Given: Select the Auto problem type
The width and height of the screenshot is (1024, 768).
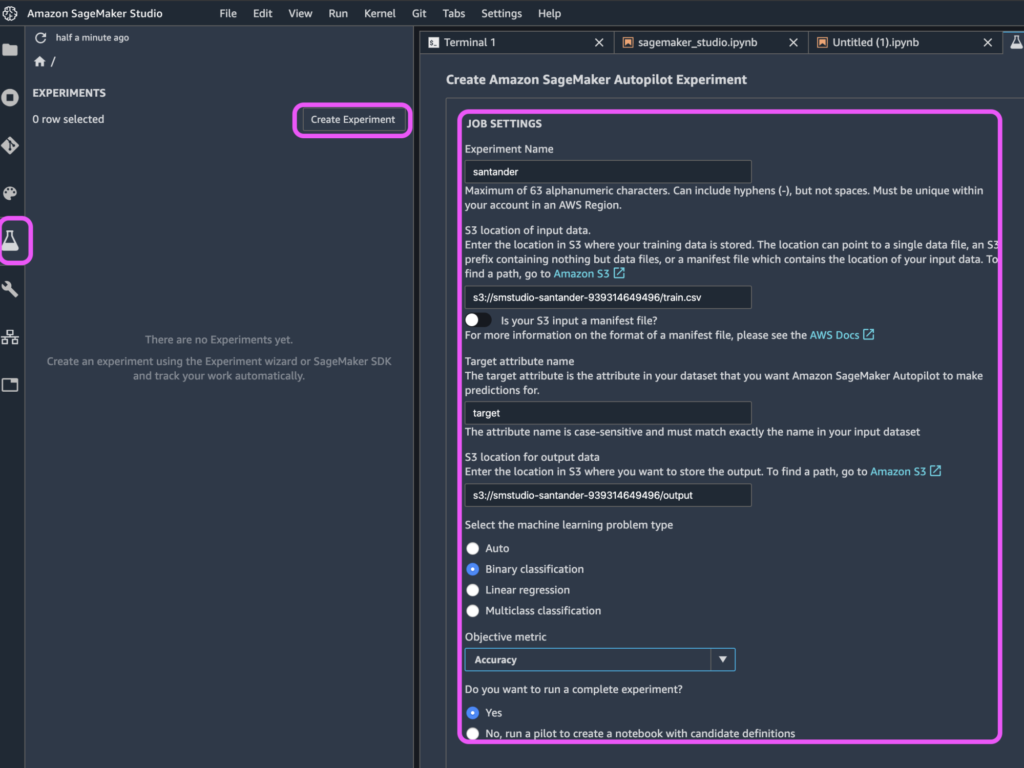Looking at the screenshot, I should point(472,548).
